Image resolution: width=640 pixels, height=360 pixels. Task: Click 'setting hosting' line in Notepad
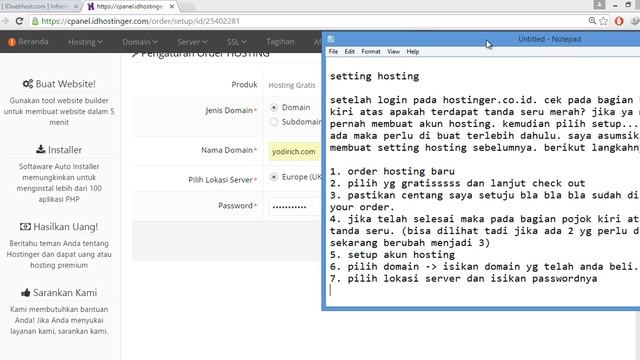374,76
